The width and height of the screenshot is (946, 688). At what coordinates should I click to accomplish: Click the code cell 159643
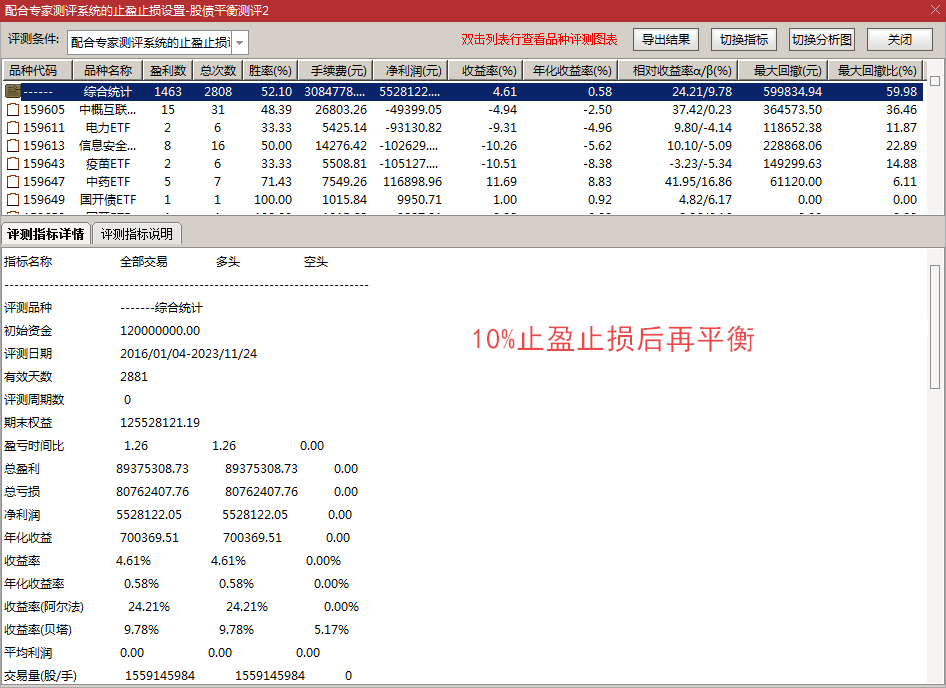coord(44,164)
